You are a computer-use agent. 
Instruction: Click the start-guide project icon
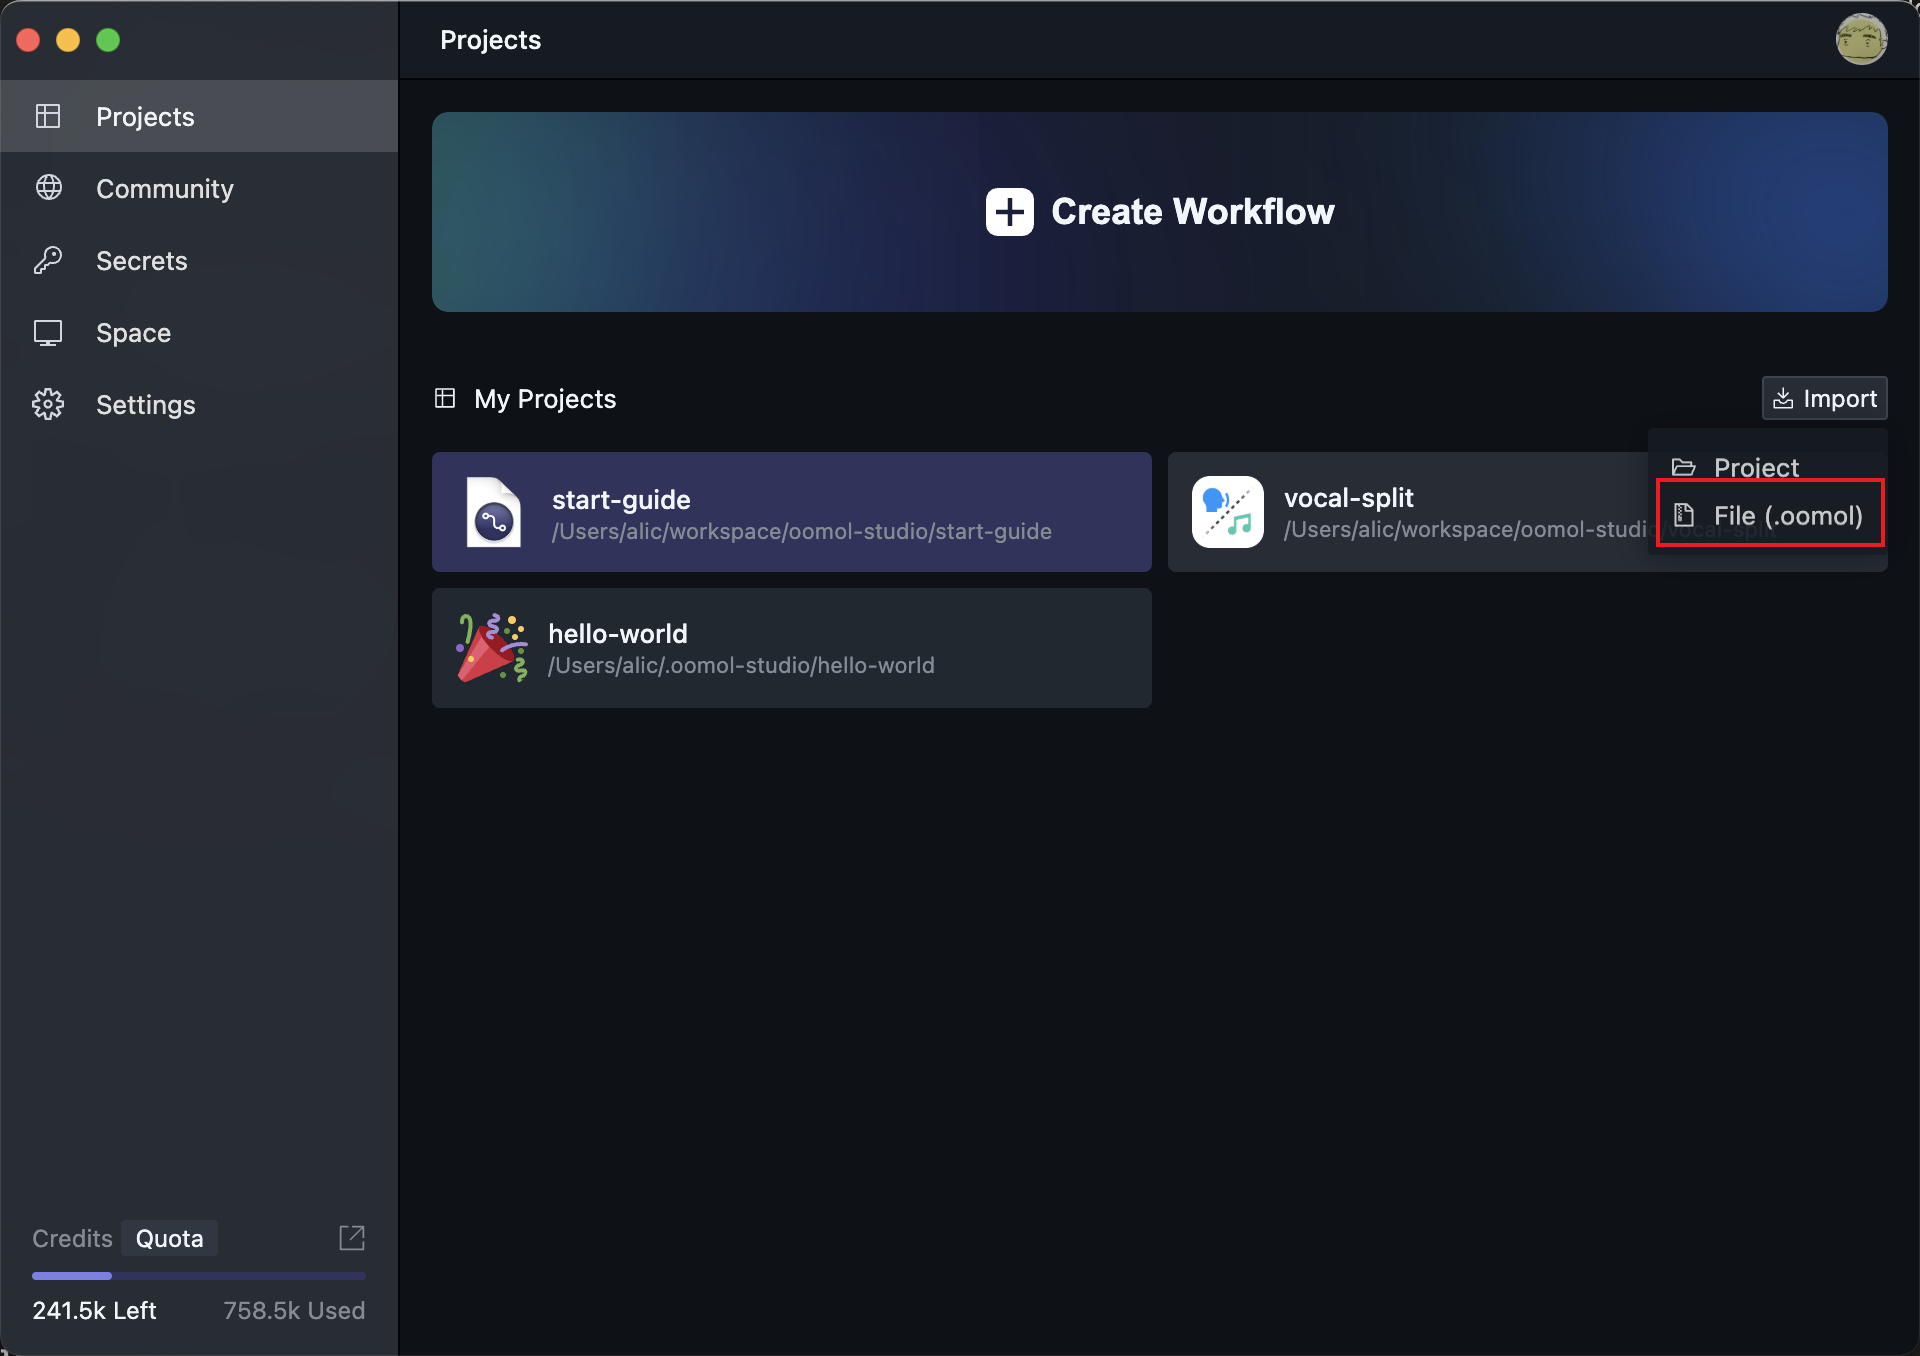tap(493, 512)
